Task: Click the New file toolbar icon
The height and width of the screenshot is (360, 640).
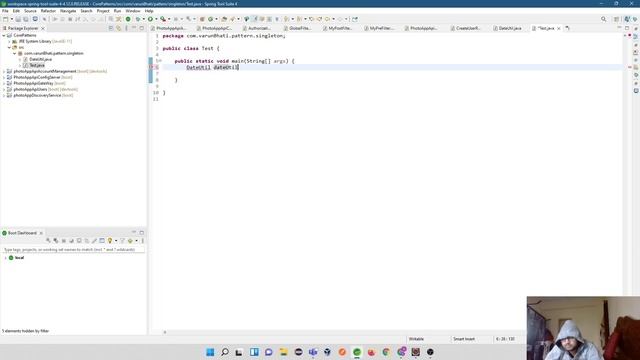Action: point(6,19)
